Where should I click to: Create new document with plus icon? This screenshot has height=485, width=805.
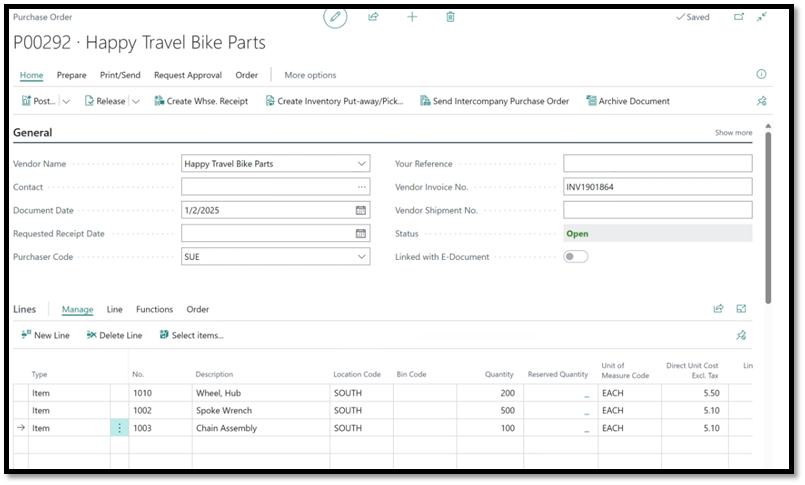(412, 17)
